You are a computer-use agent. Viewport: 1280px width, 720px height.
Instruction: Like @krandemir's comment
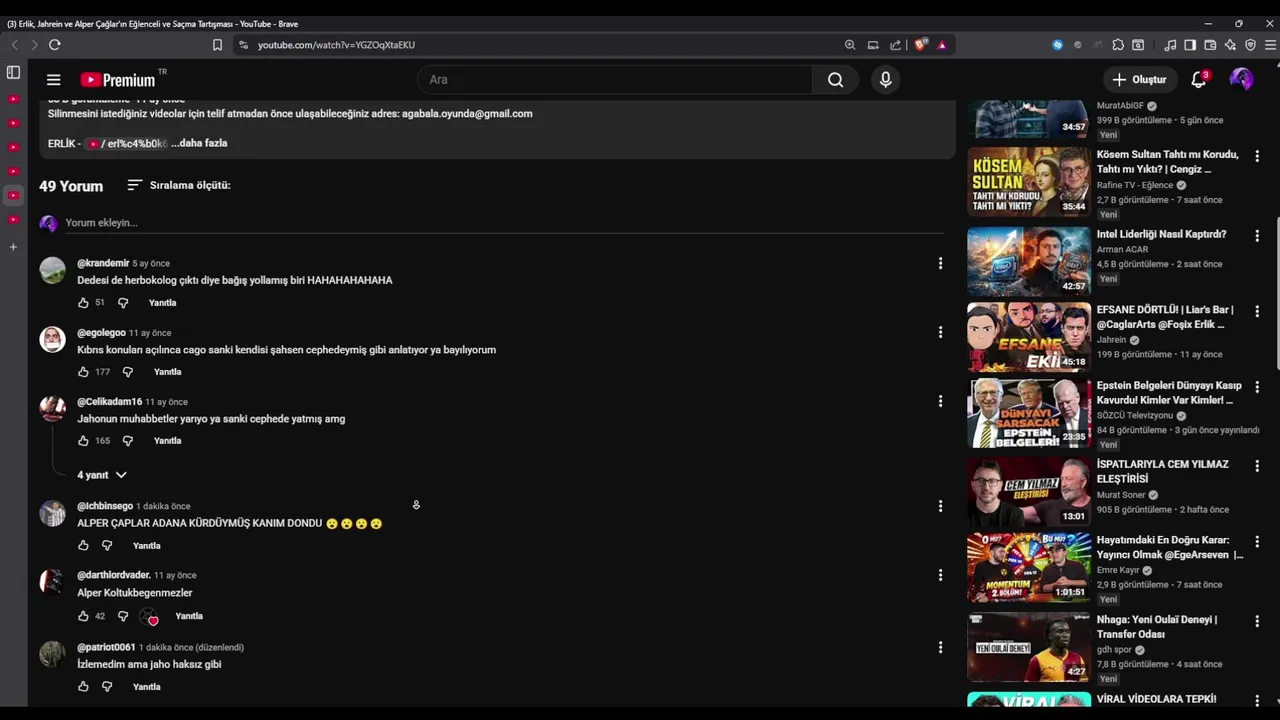[83, 303]
